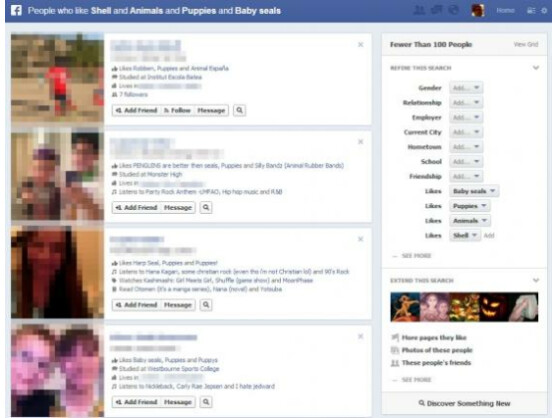Click Discover Something New
Image resolution: width=557 pixels, height=418 pixels.
(464, 404)
